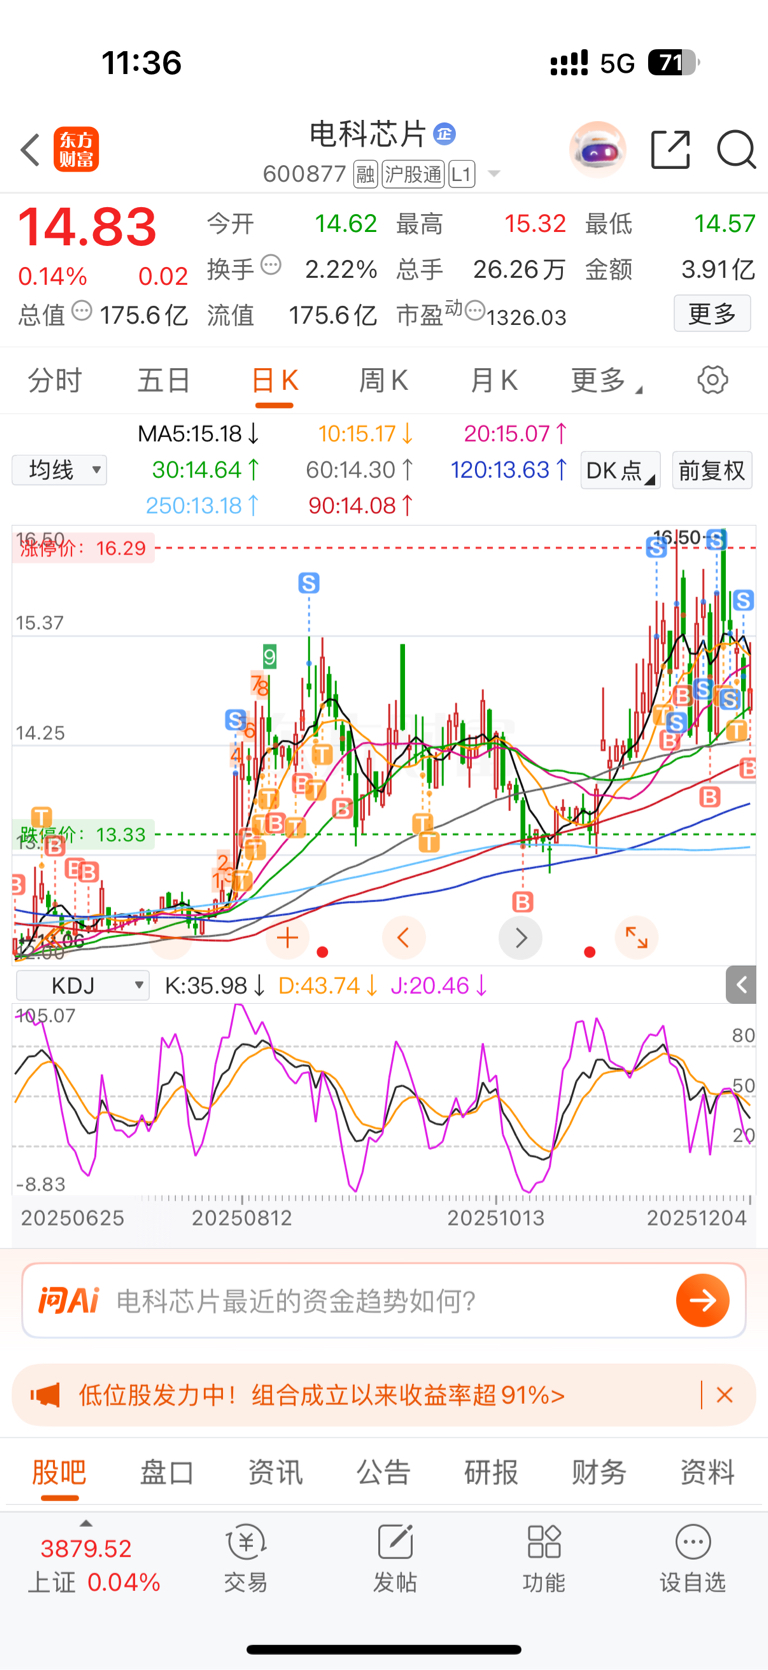Select the 日K chart tab
The height and width of the screenshot is (1670, 768).
(x=274, y=381)
